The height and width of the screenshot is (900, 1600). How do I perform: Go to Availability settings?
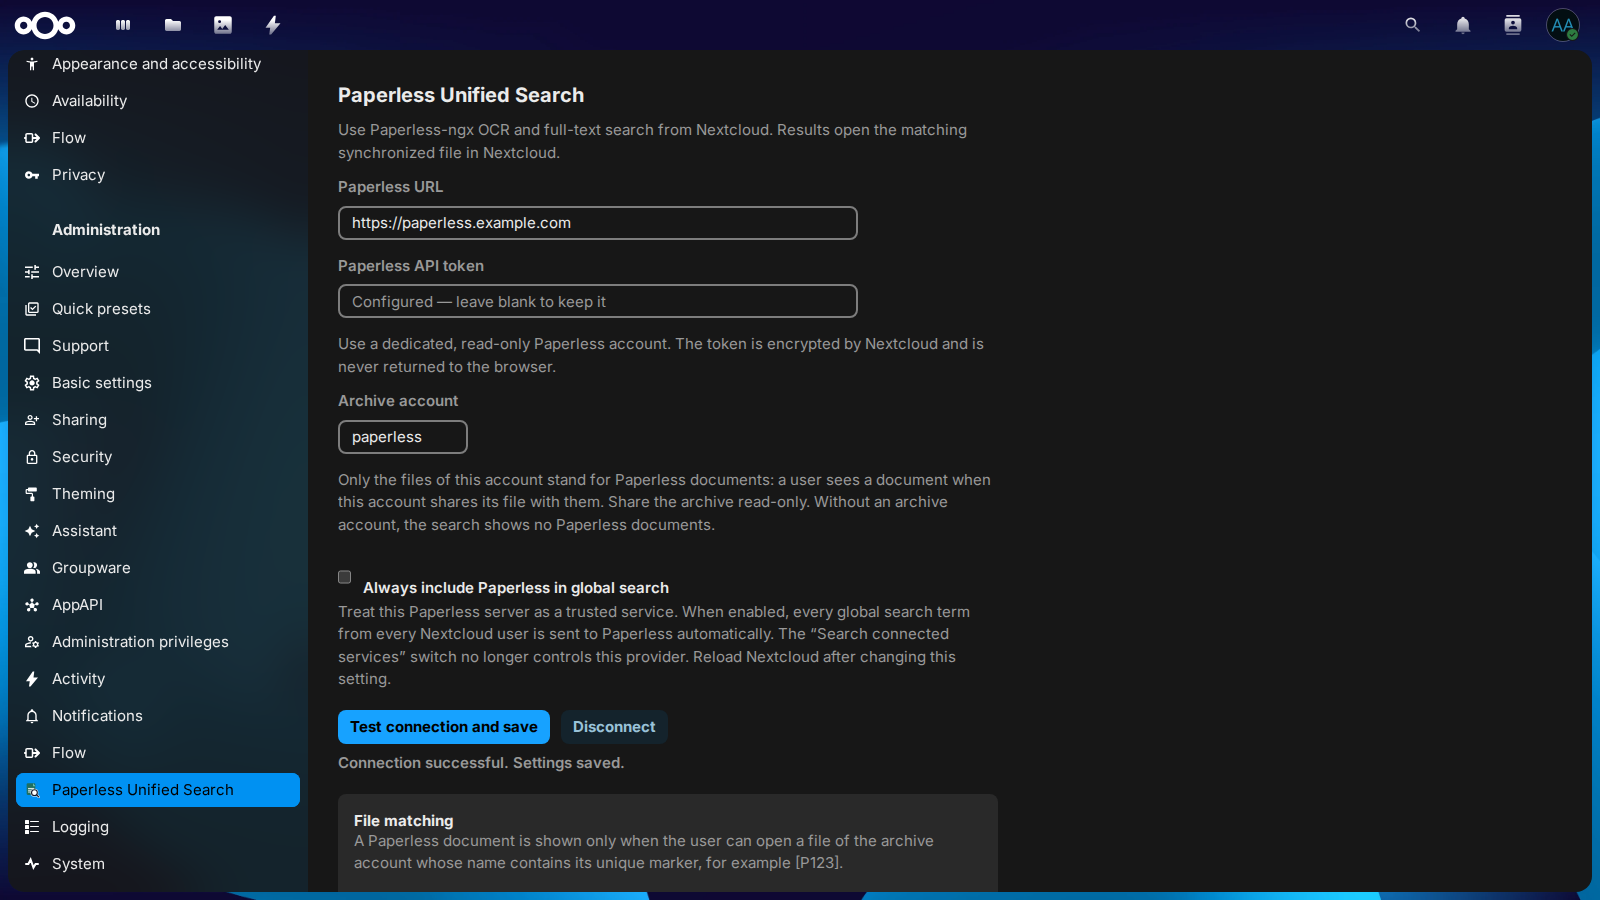[x=158, y=101]
